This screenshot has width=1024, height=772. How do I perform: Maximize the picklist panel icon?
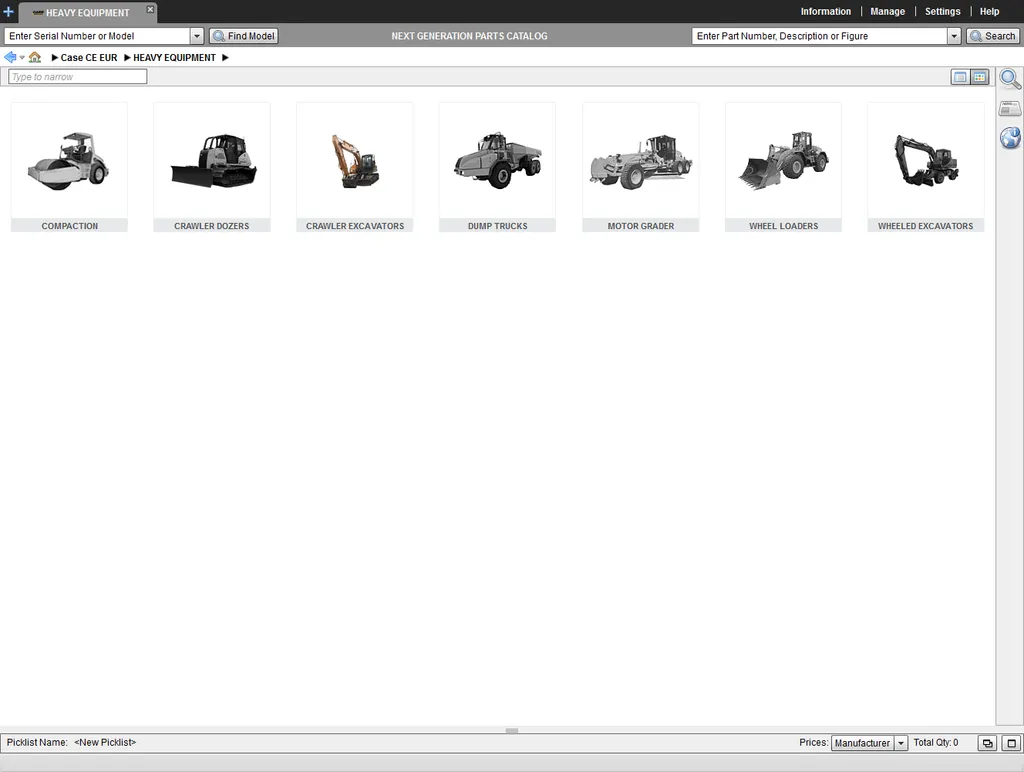tap(1012, 743)
